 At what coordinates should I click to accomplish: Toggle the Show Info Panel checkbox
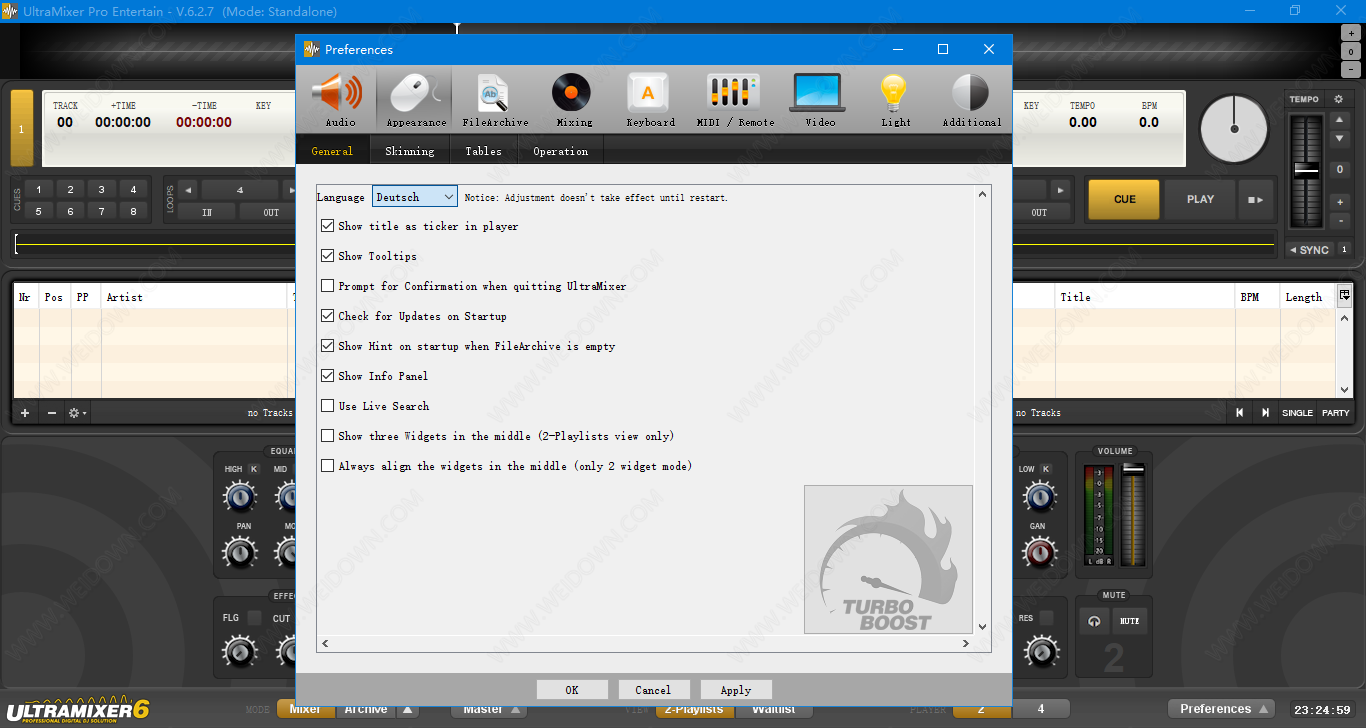(327, 376)
